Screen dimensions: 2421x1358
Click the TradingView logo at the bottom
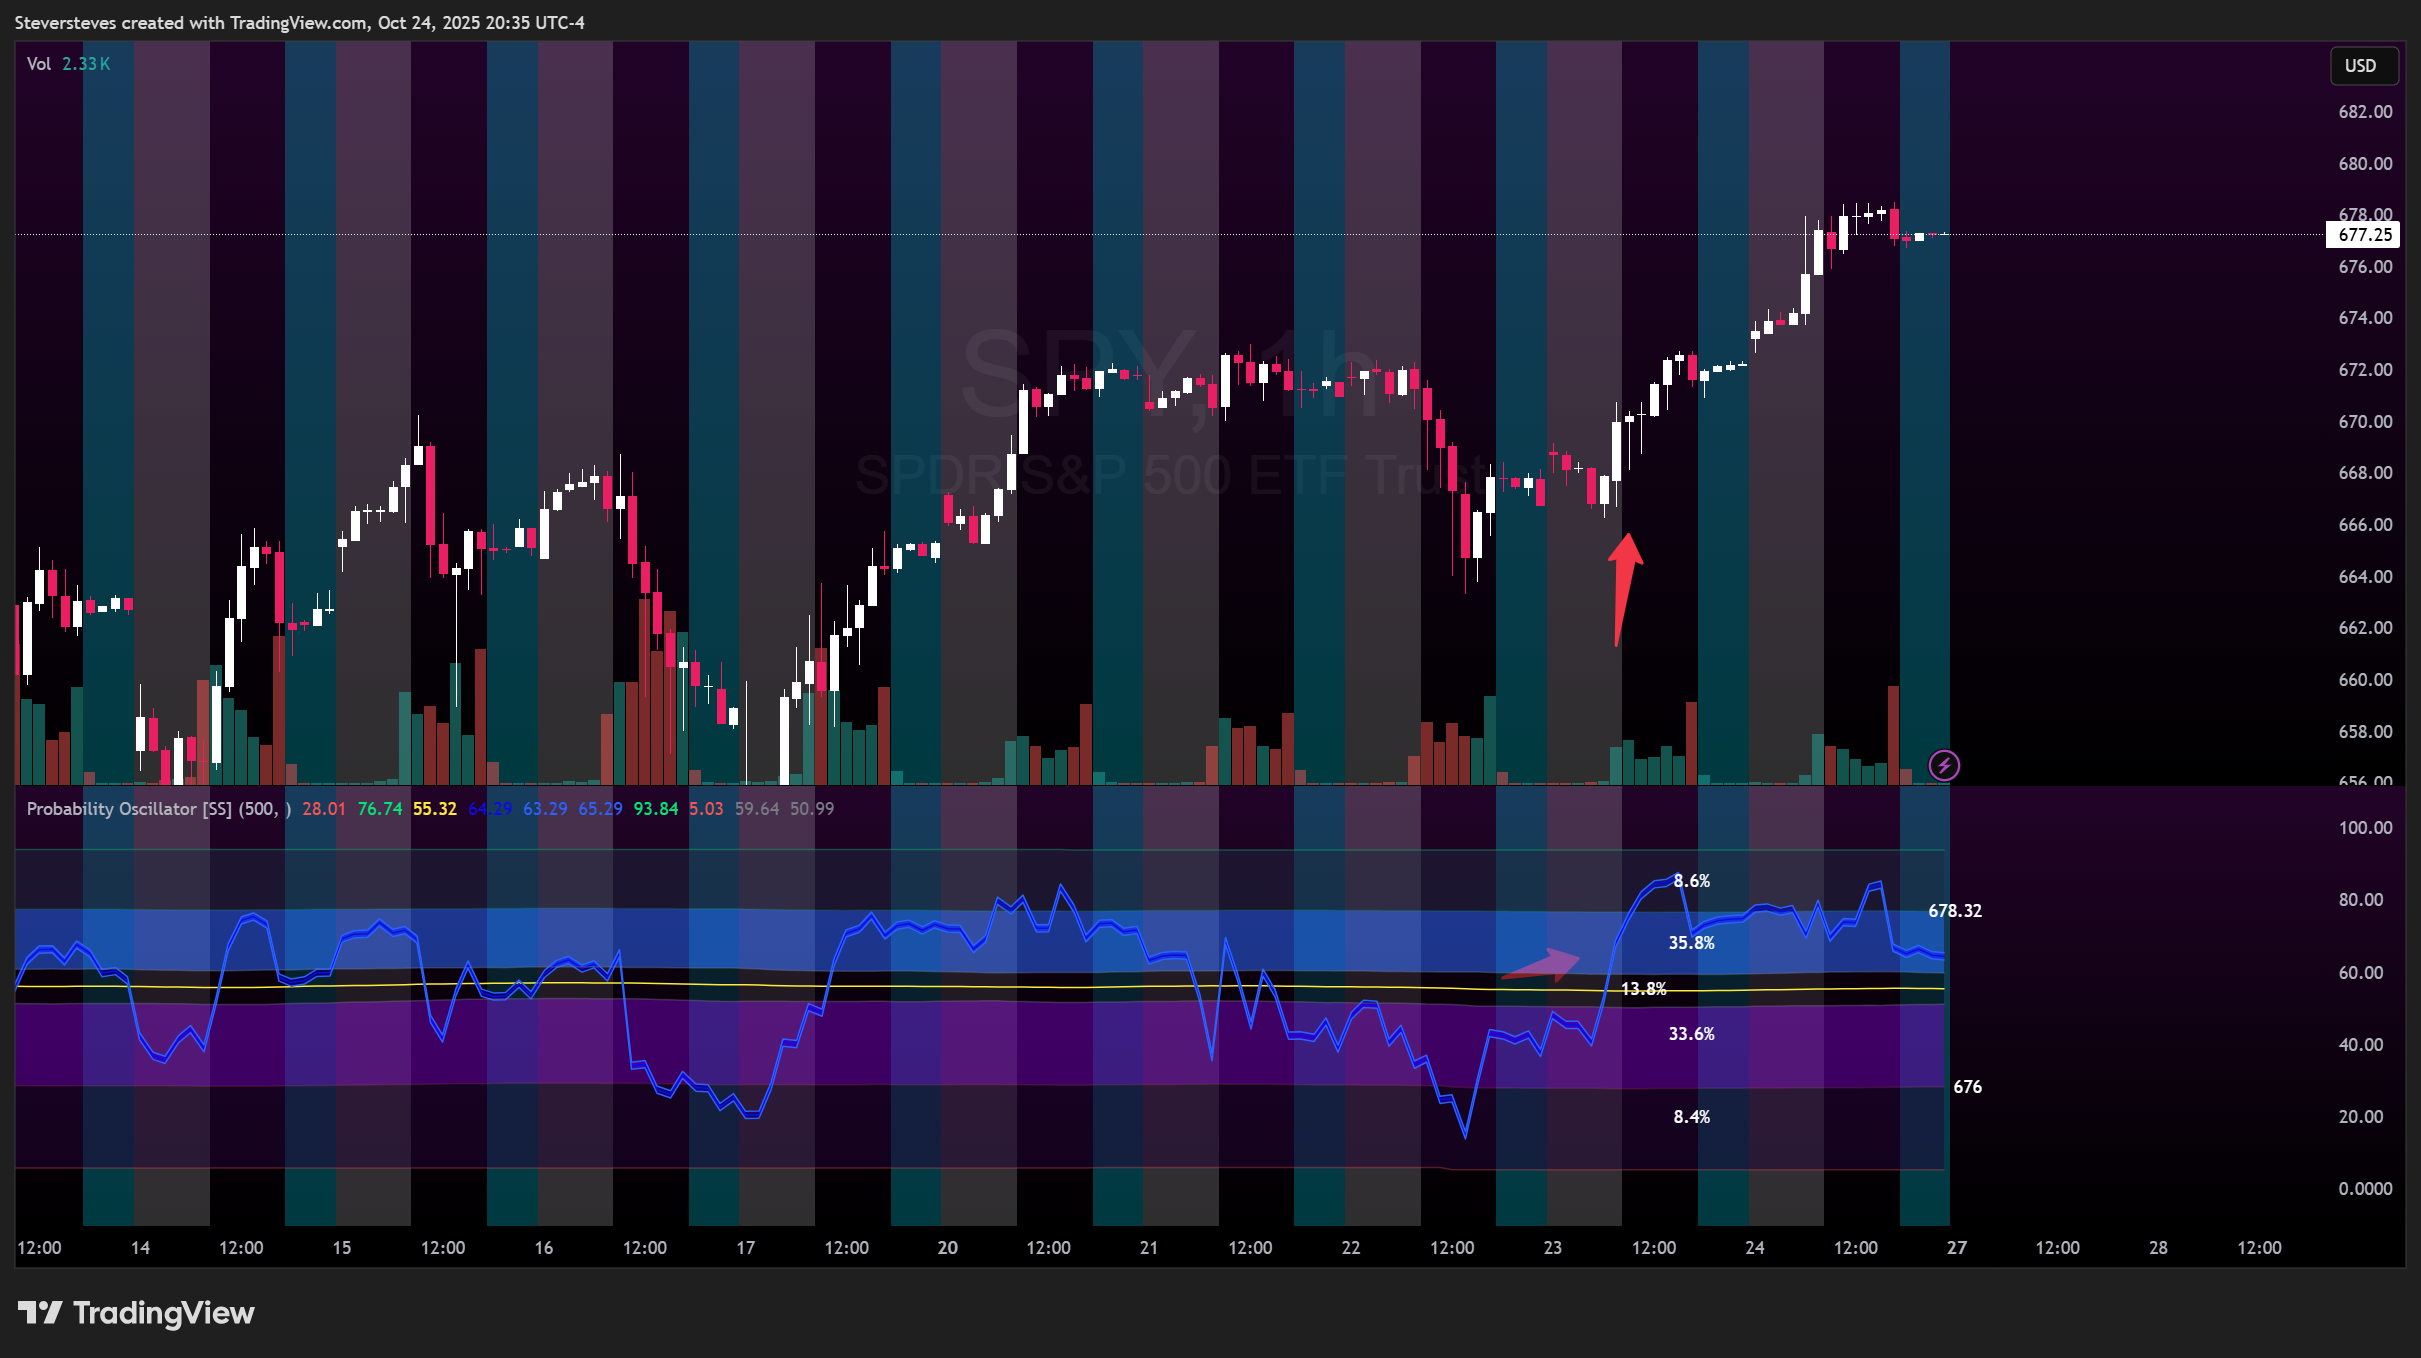(x=136, y=1313)
